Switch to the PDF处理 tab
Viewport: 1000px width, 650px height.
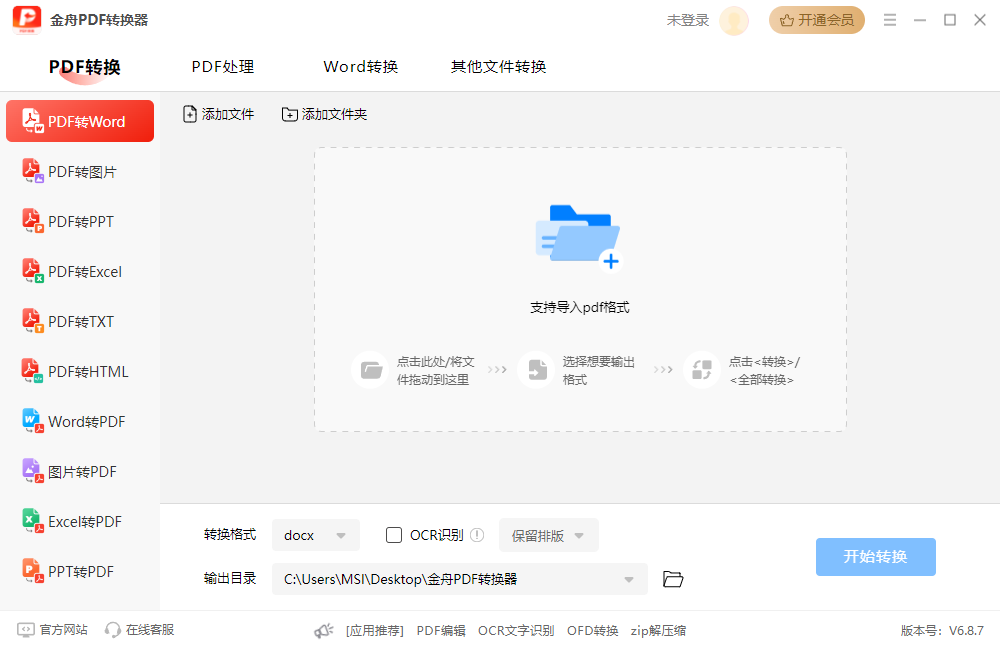[222, 67]
